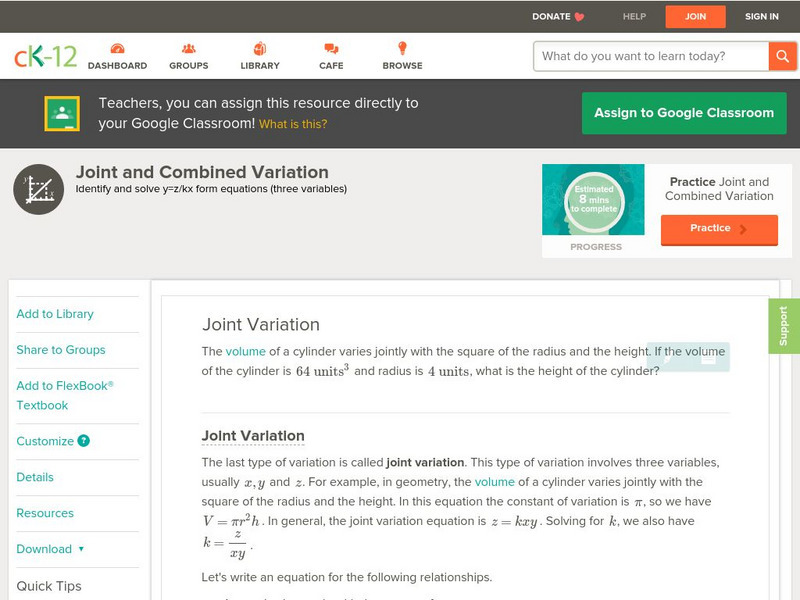800x600 pixels.
Task: Open the Browse lightbulb icon
Action: (x=402, y=48)
